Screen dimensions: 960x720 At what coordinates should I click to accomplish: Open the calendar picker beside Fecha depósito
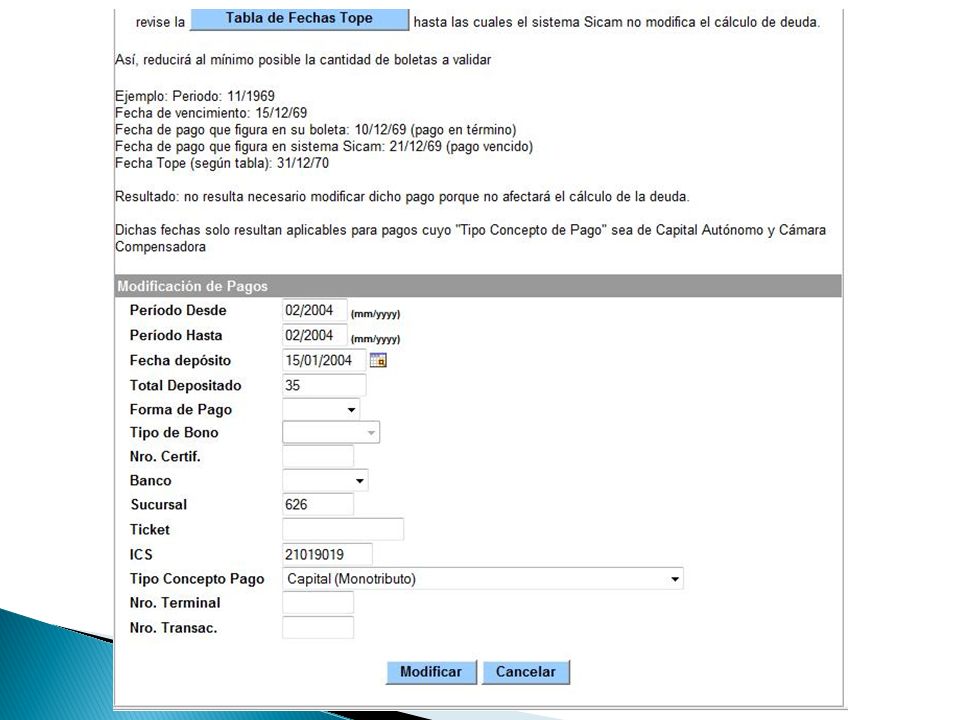378,361
